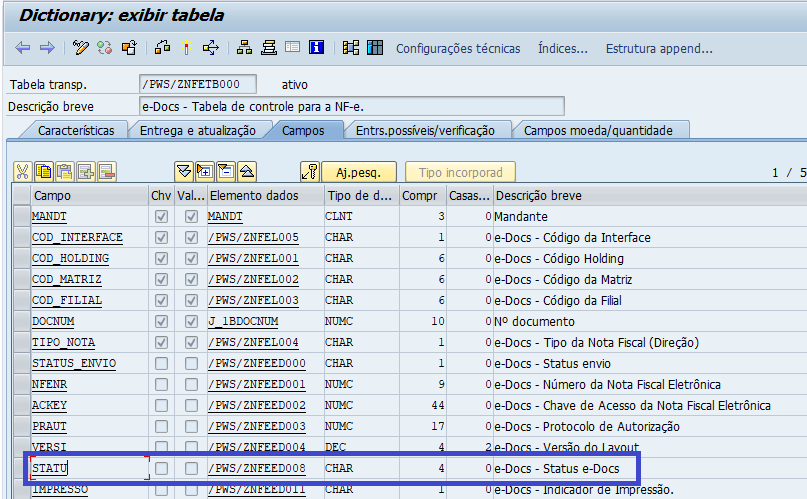Expand all rows using expand icon

(184, 171)
